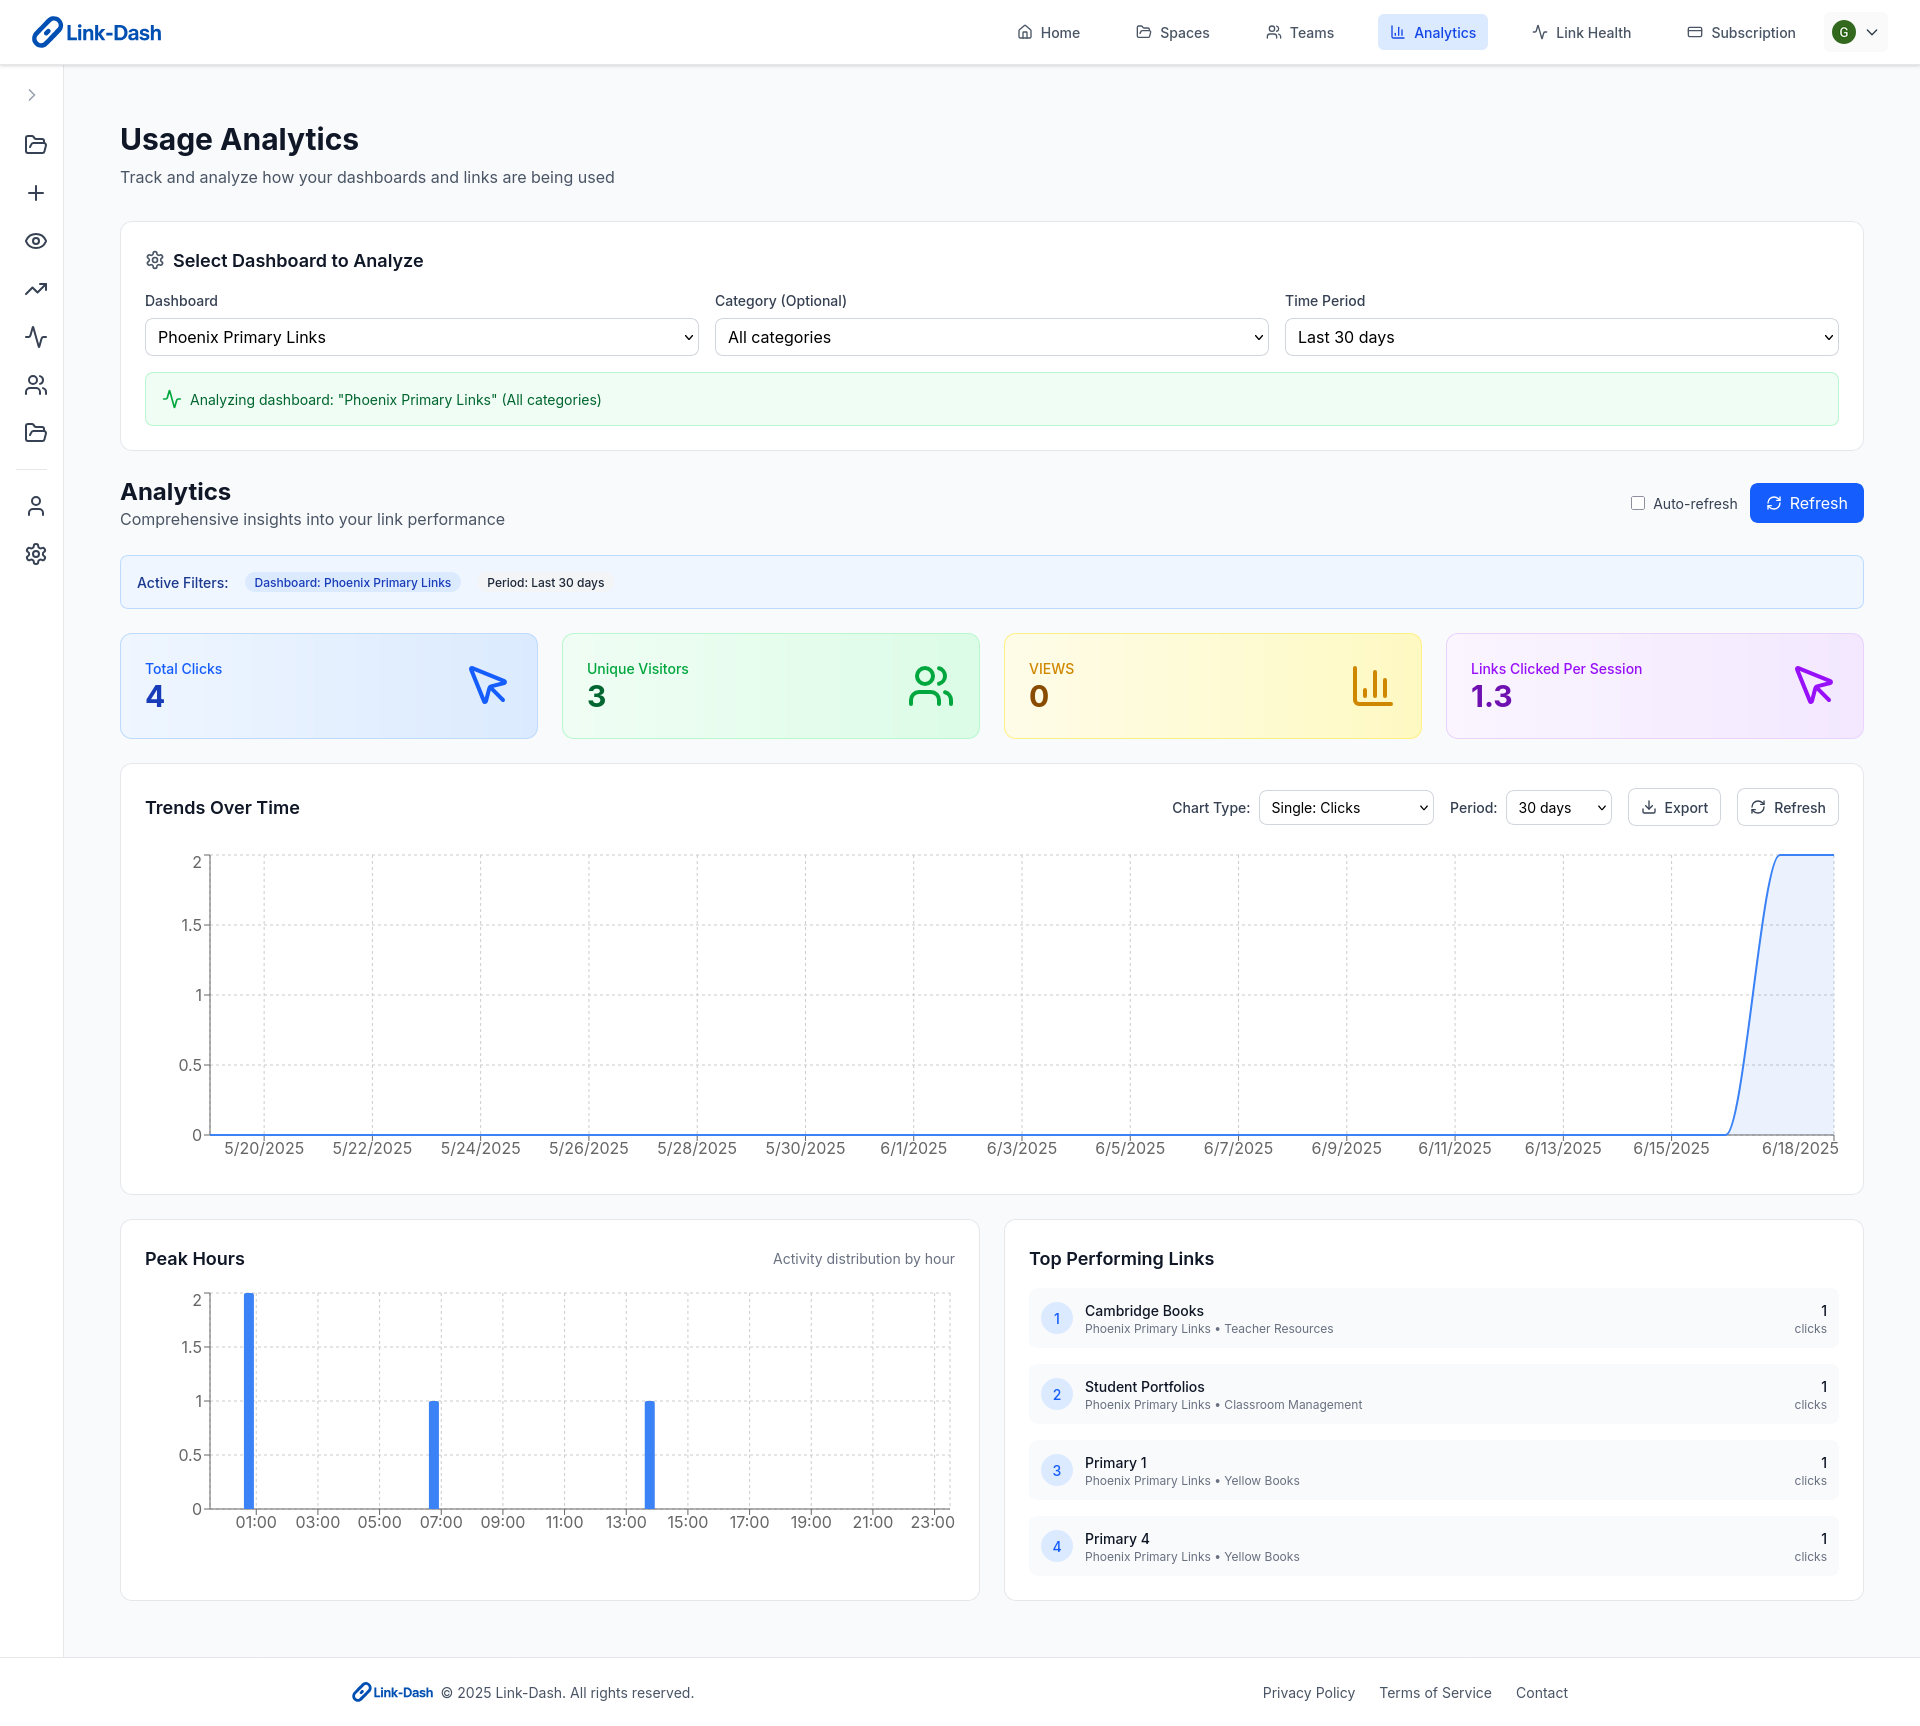Click the plus icon in sidebar
Viewport: 1920px width, 1726px height.
[36, 193]
